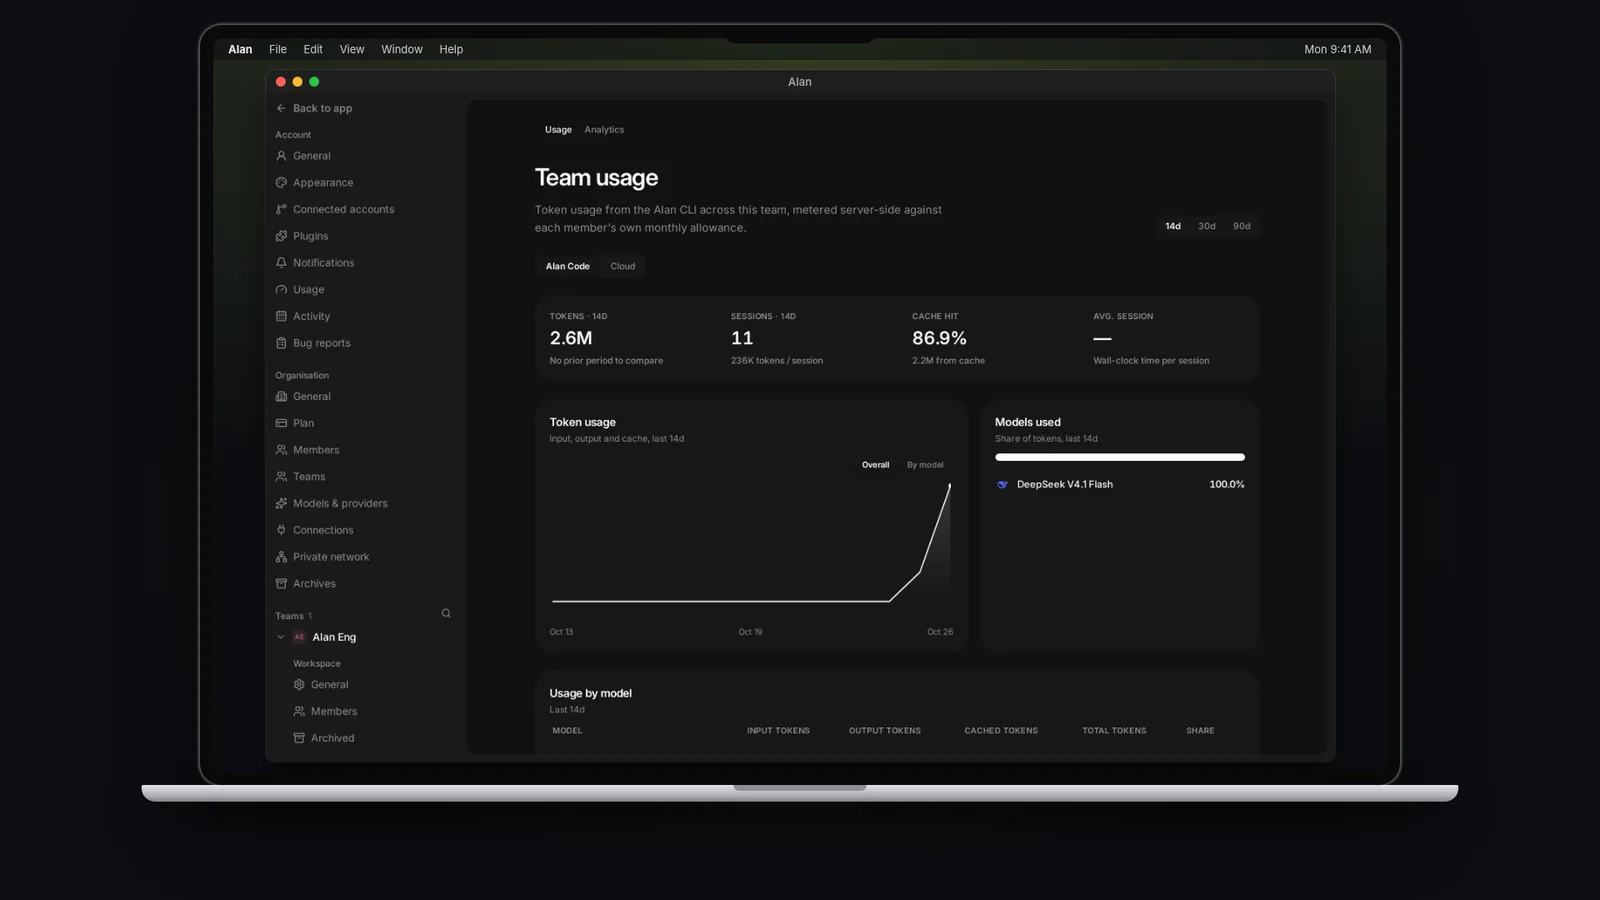This screenshot has height=900, width=1600.
Task: Show the By model chart view
Action: (x=925, y=465)
